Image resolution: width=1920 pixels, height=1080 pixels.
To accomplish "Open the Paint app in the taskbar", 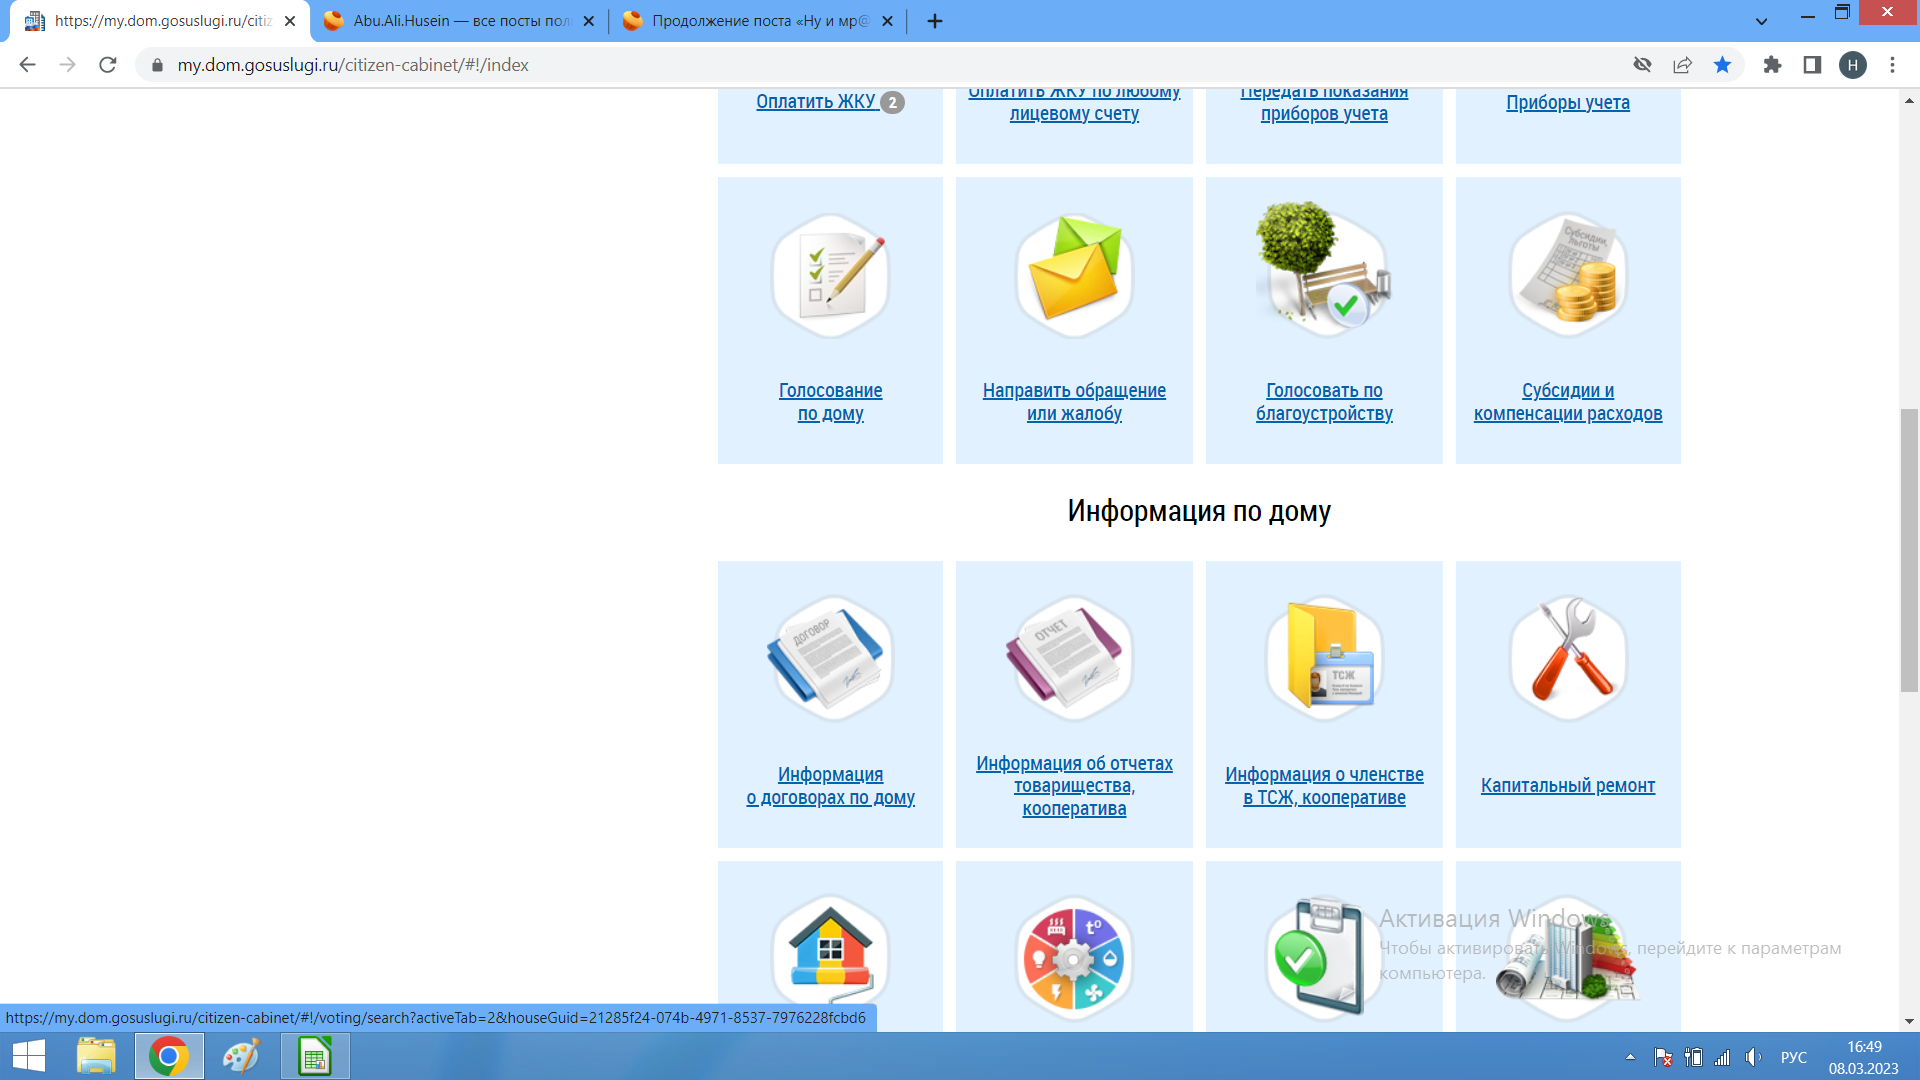I will [x=241, y=1056].
